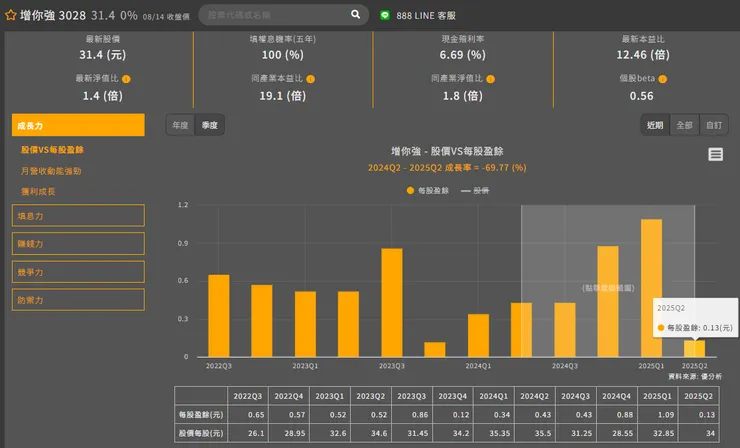Image resolution: width=740 pixels, height=448 pixels.
Task: Select the 全部 range button
Action: pos(684,125)
